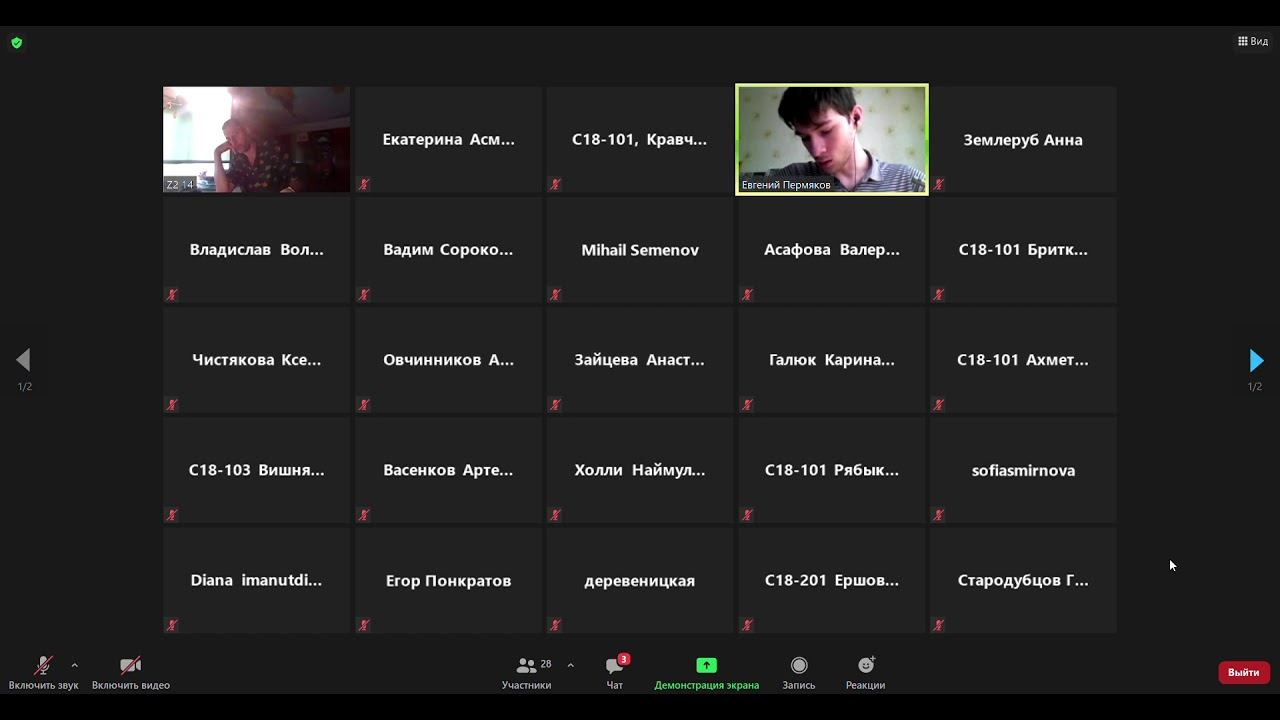Select participant name Холли Наймул...
This screenshot has height=720, width=1280.
coord(640,470)
